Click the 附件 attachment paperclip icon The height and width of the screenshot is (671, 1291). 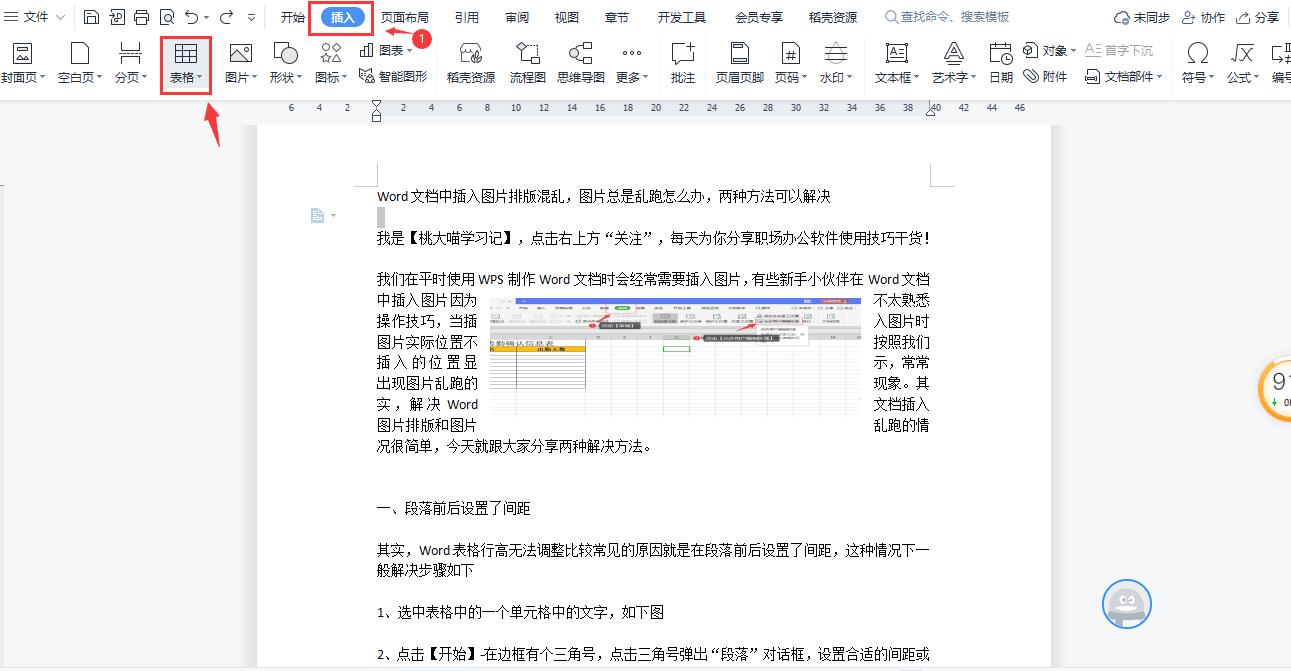pyautogui.click(x=1045, y=76)
